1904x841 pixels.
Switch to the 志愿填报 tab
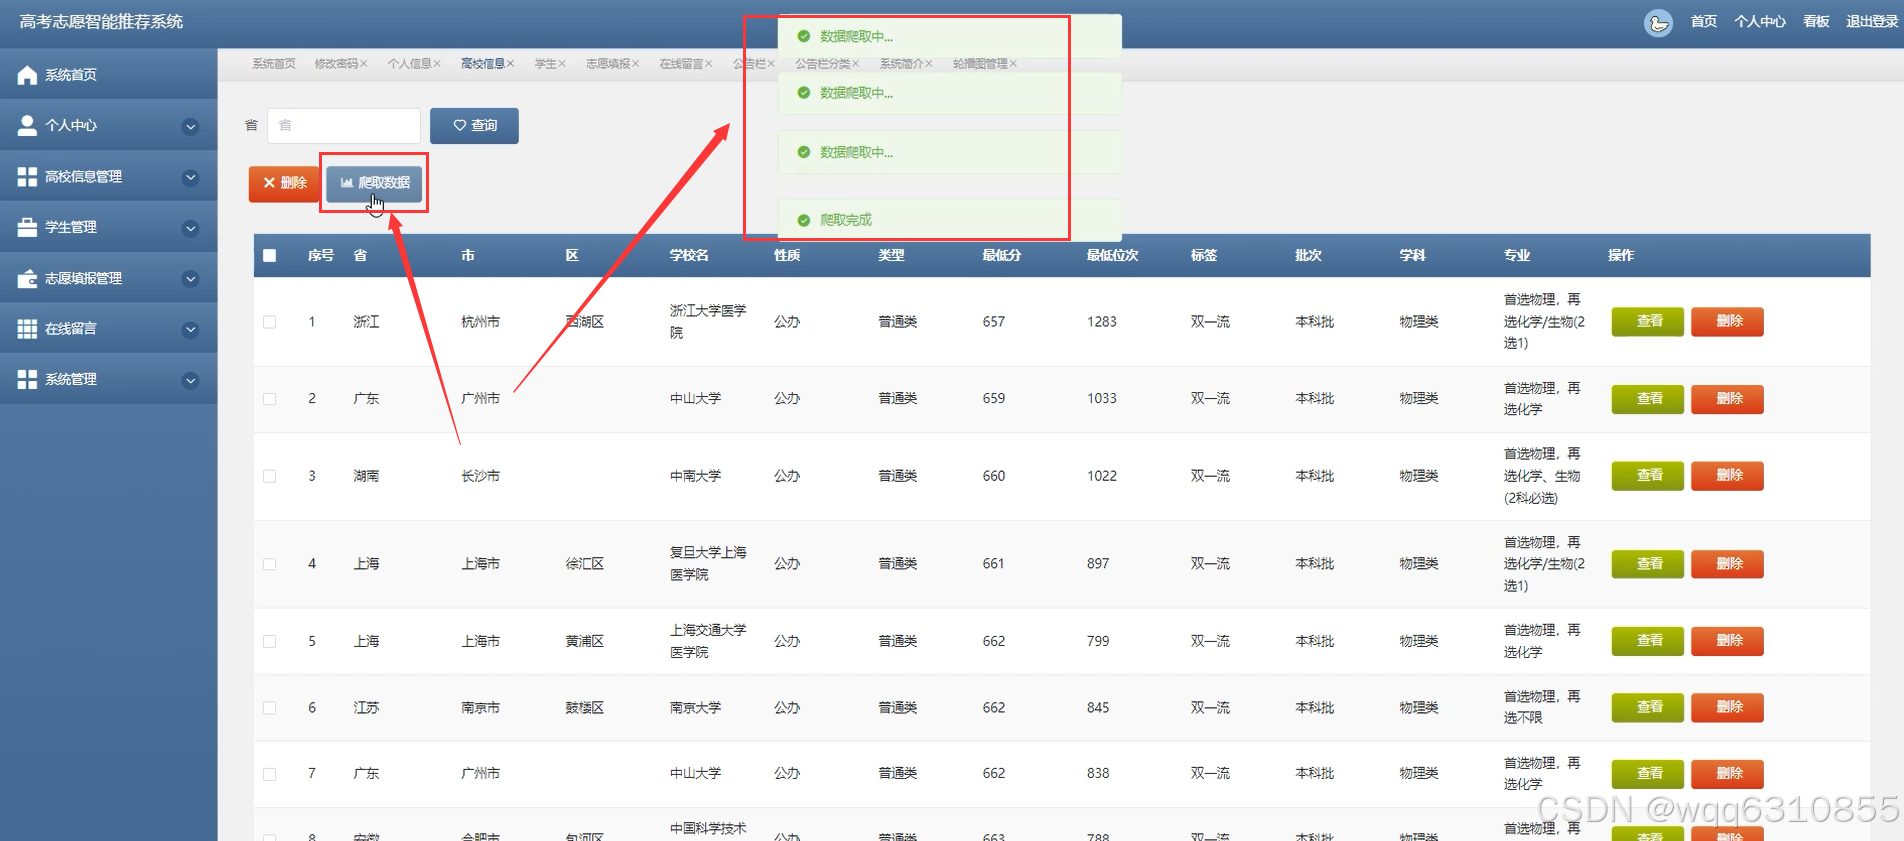608,64
